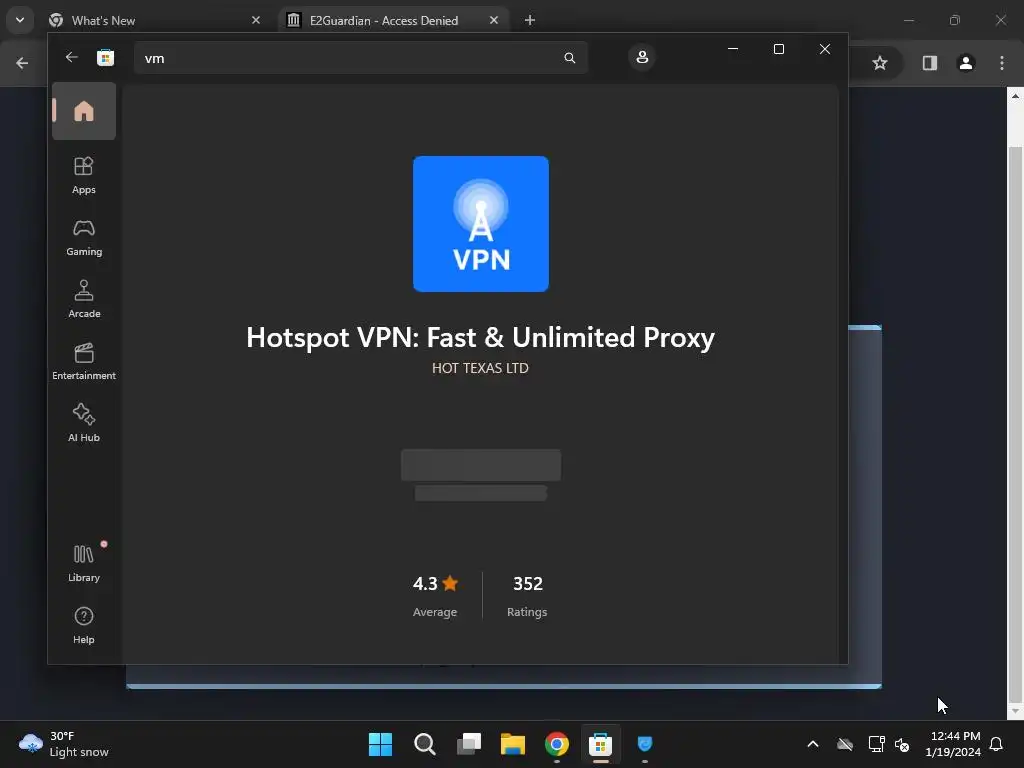Open the Store user profile icon
Image resolution: width=1024 pixels, height=768 pixels.
[642, 57]
